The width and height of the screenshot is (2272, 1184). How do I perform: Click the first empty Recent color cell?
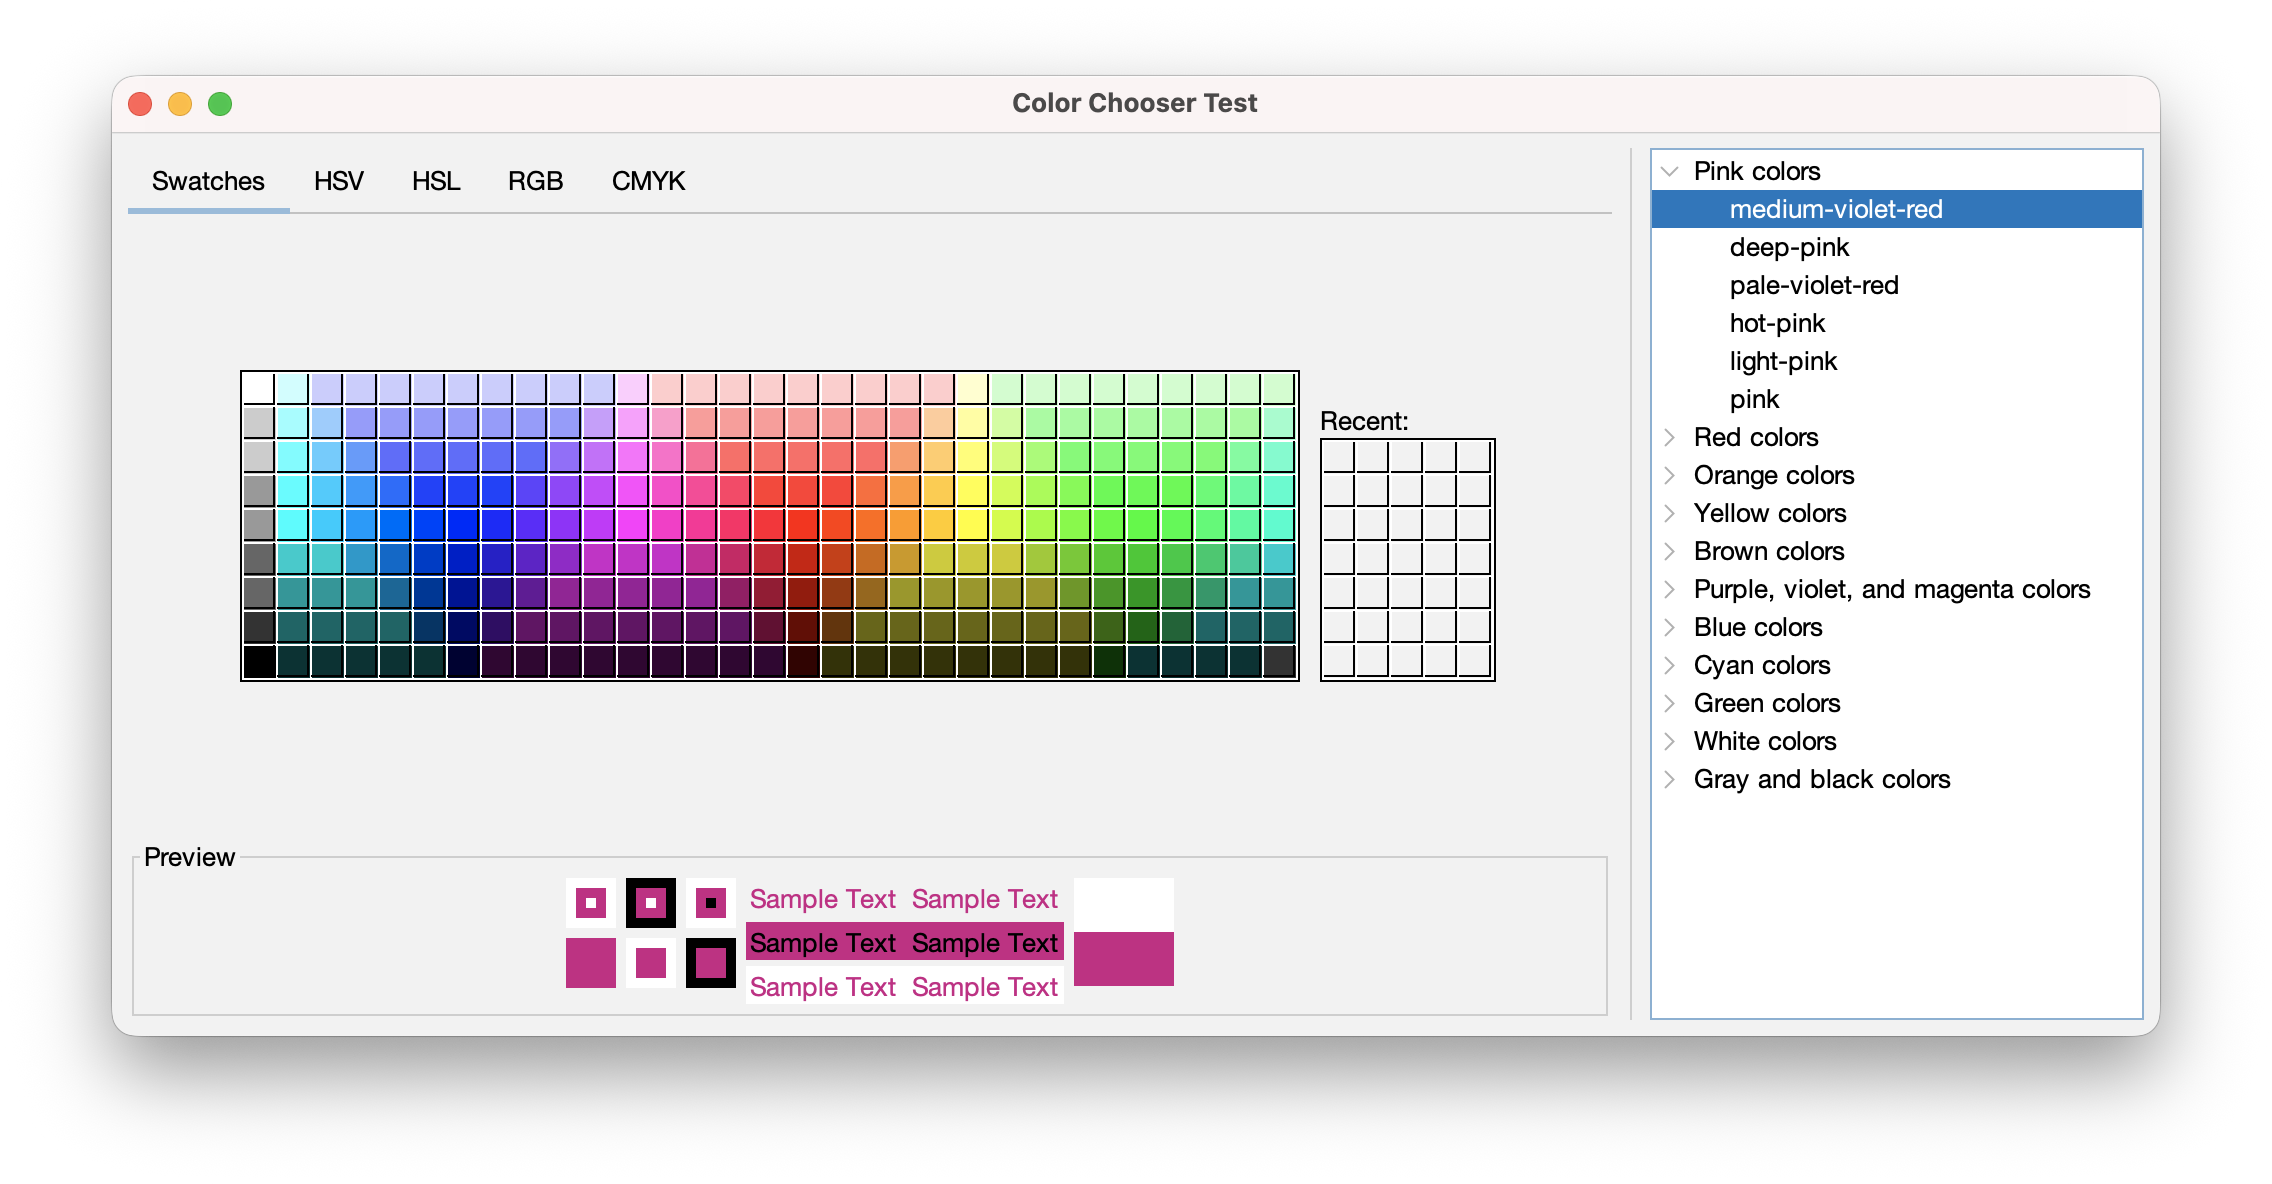tap(1338, 456)
